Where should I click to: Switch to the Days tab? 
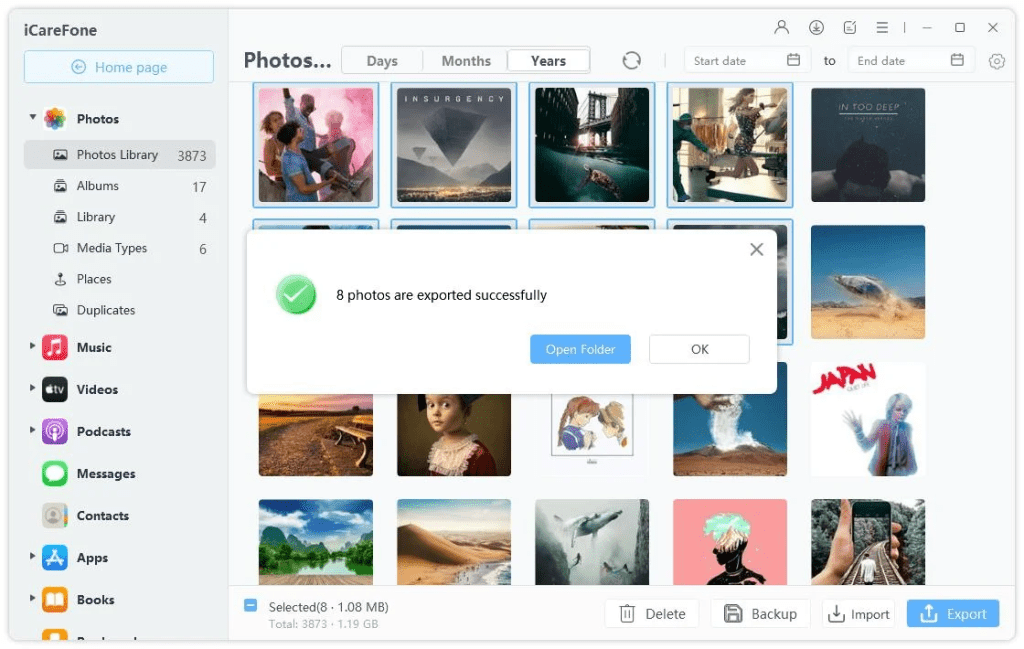pos(382,61)
